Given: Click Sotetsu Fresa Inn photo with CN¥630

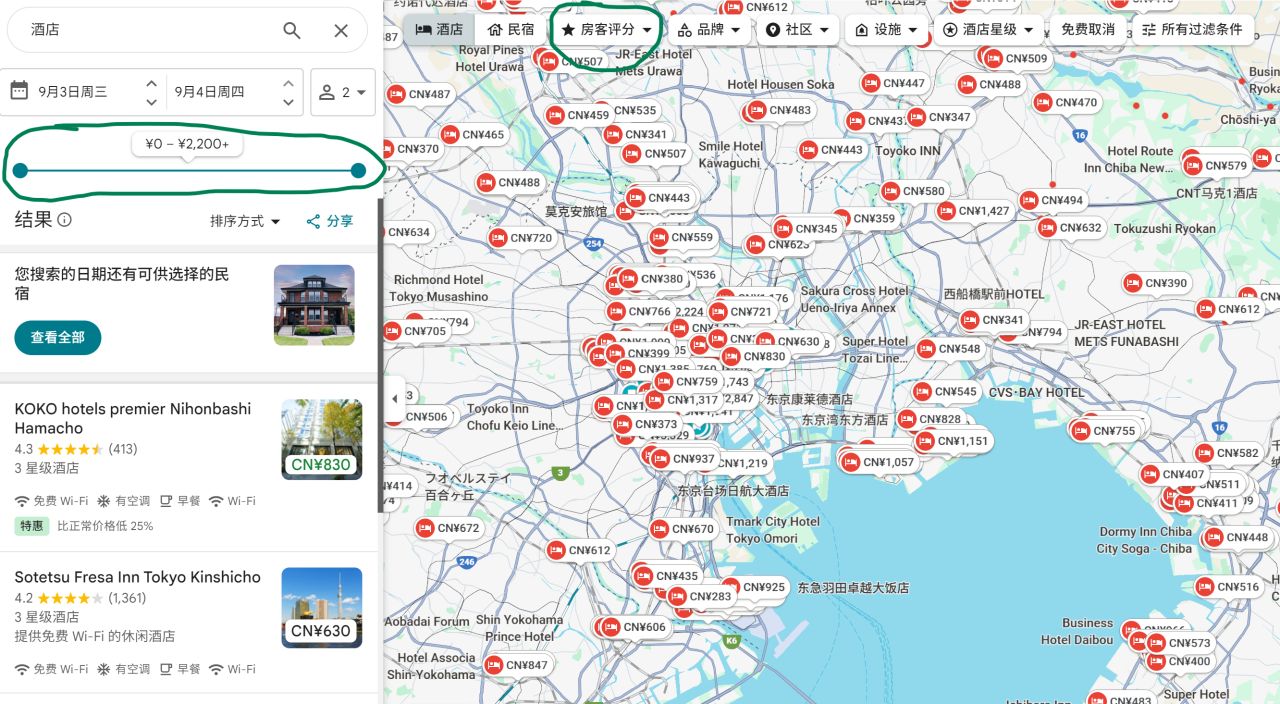Looking at the screenshot, I should (x=322, y=608).
